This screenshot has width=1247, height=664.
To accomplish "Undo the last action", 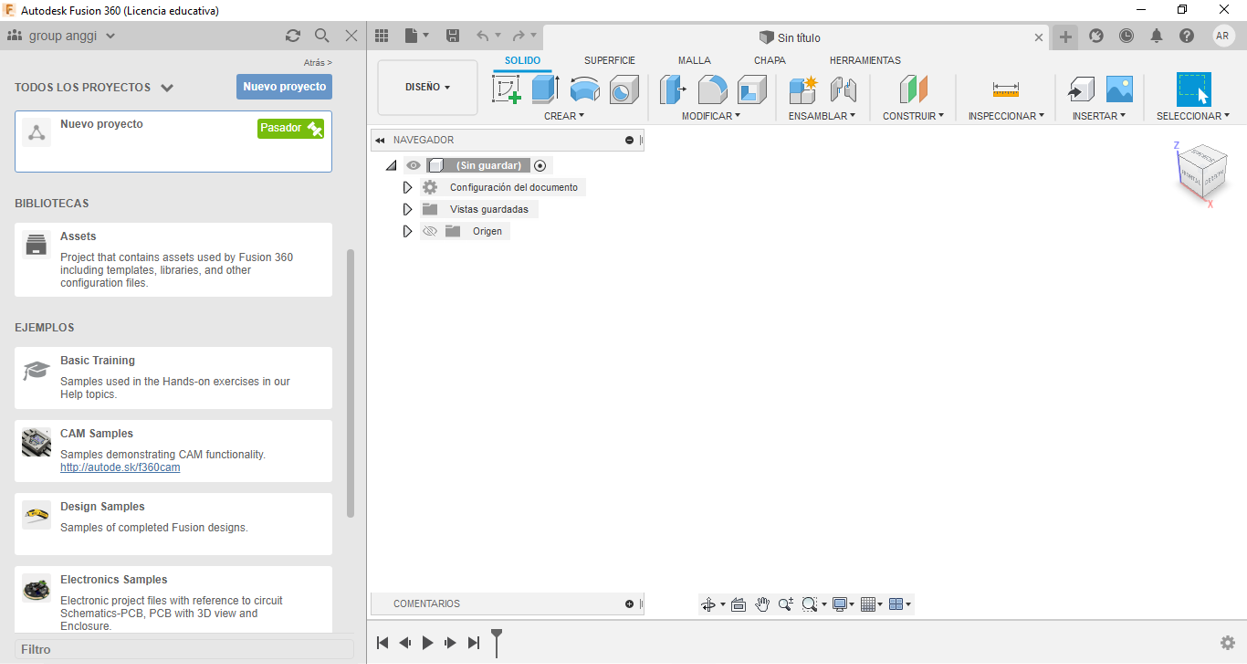I will (483, 36).
